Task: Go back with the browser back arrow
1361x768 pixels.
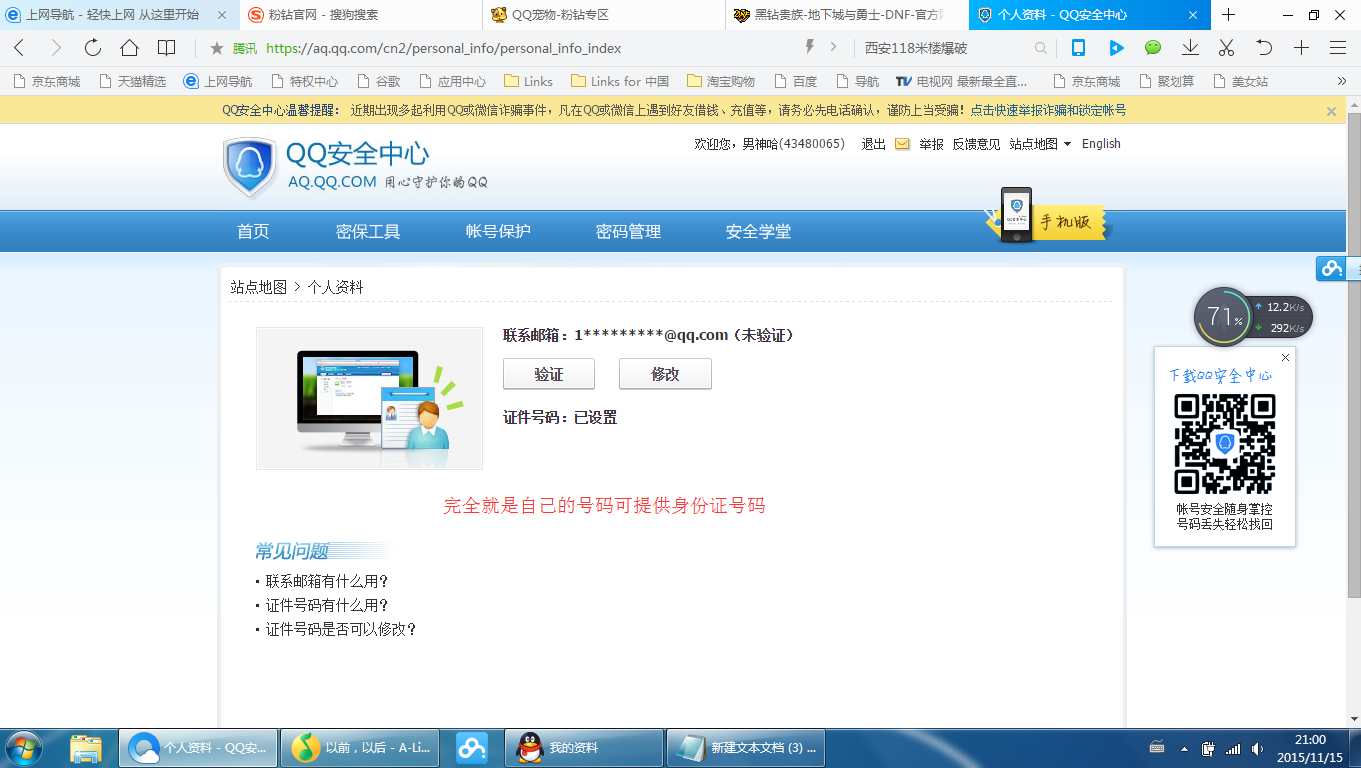Action: point(19,48)
